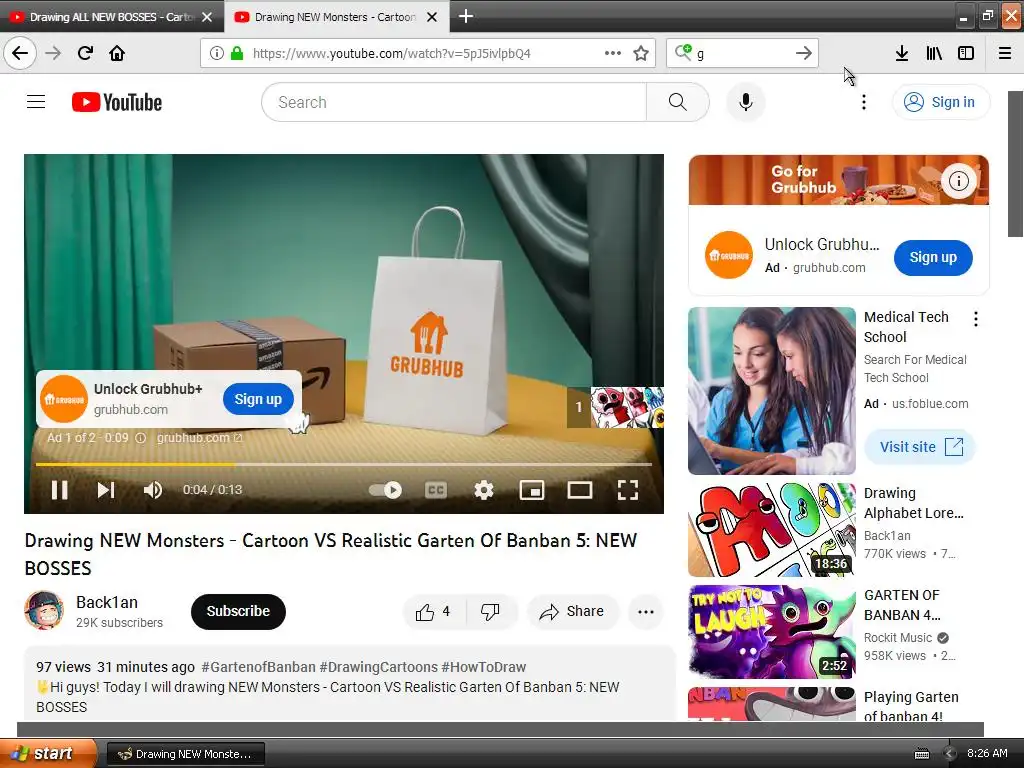Switch to Drawing ALL NEW BOSSES tab
Image resolution: width=1024 pixels, height=768 pixels.
click(112, 17)
